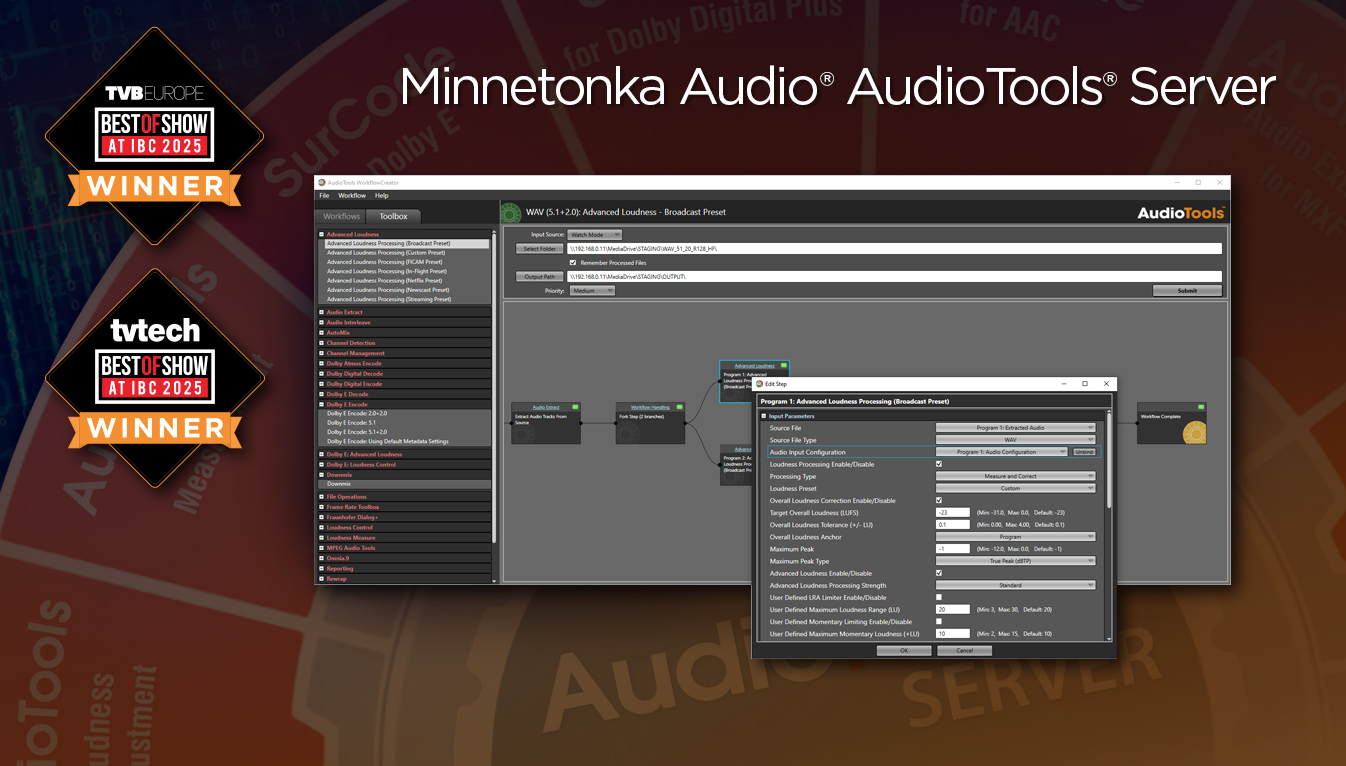Open the Source File Type WAV dropdown

click(x=1015, y=440)
